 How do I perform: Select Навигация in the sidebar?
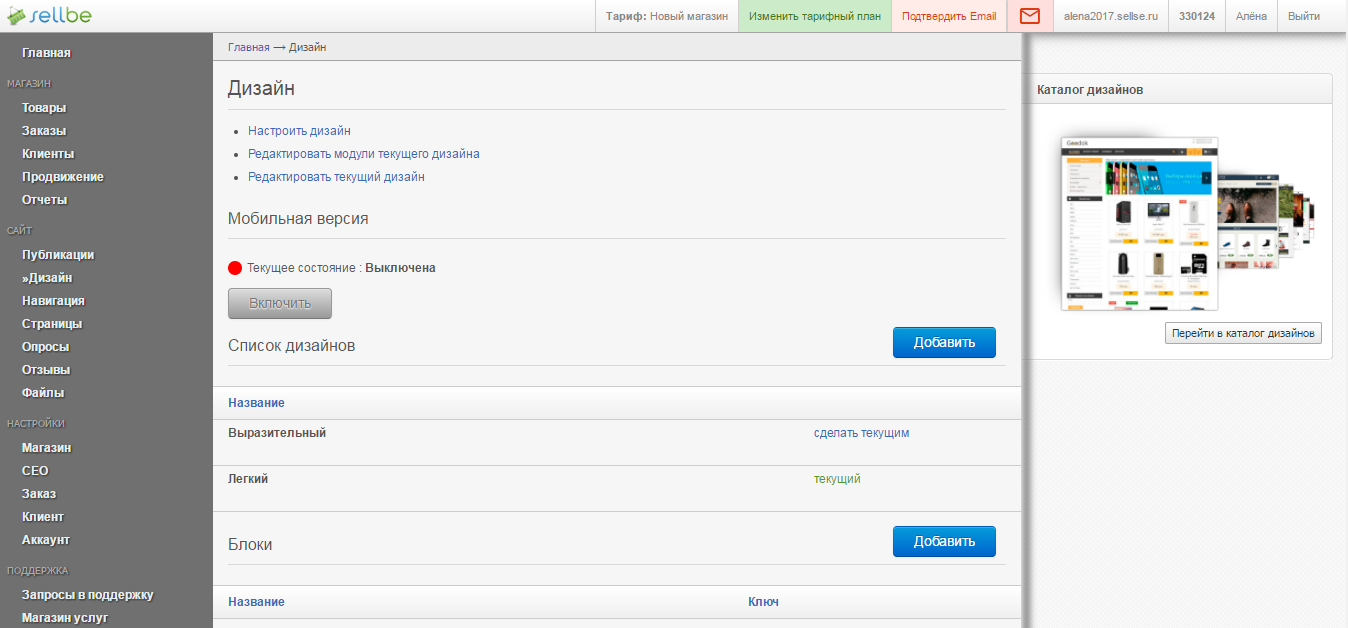53,301
